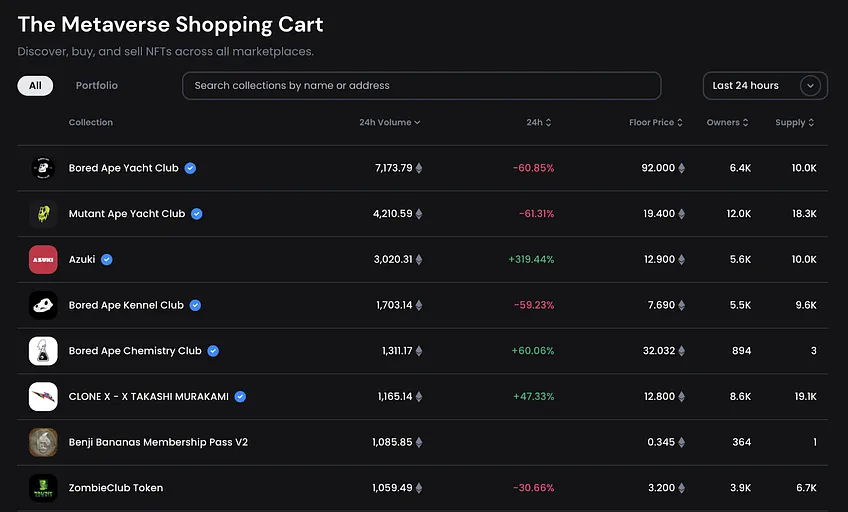848x512 pixels.
Task: Switch to the Portfolio tab
Action: (x=97, y=85)
